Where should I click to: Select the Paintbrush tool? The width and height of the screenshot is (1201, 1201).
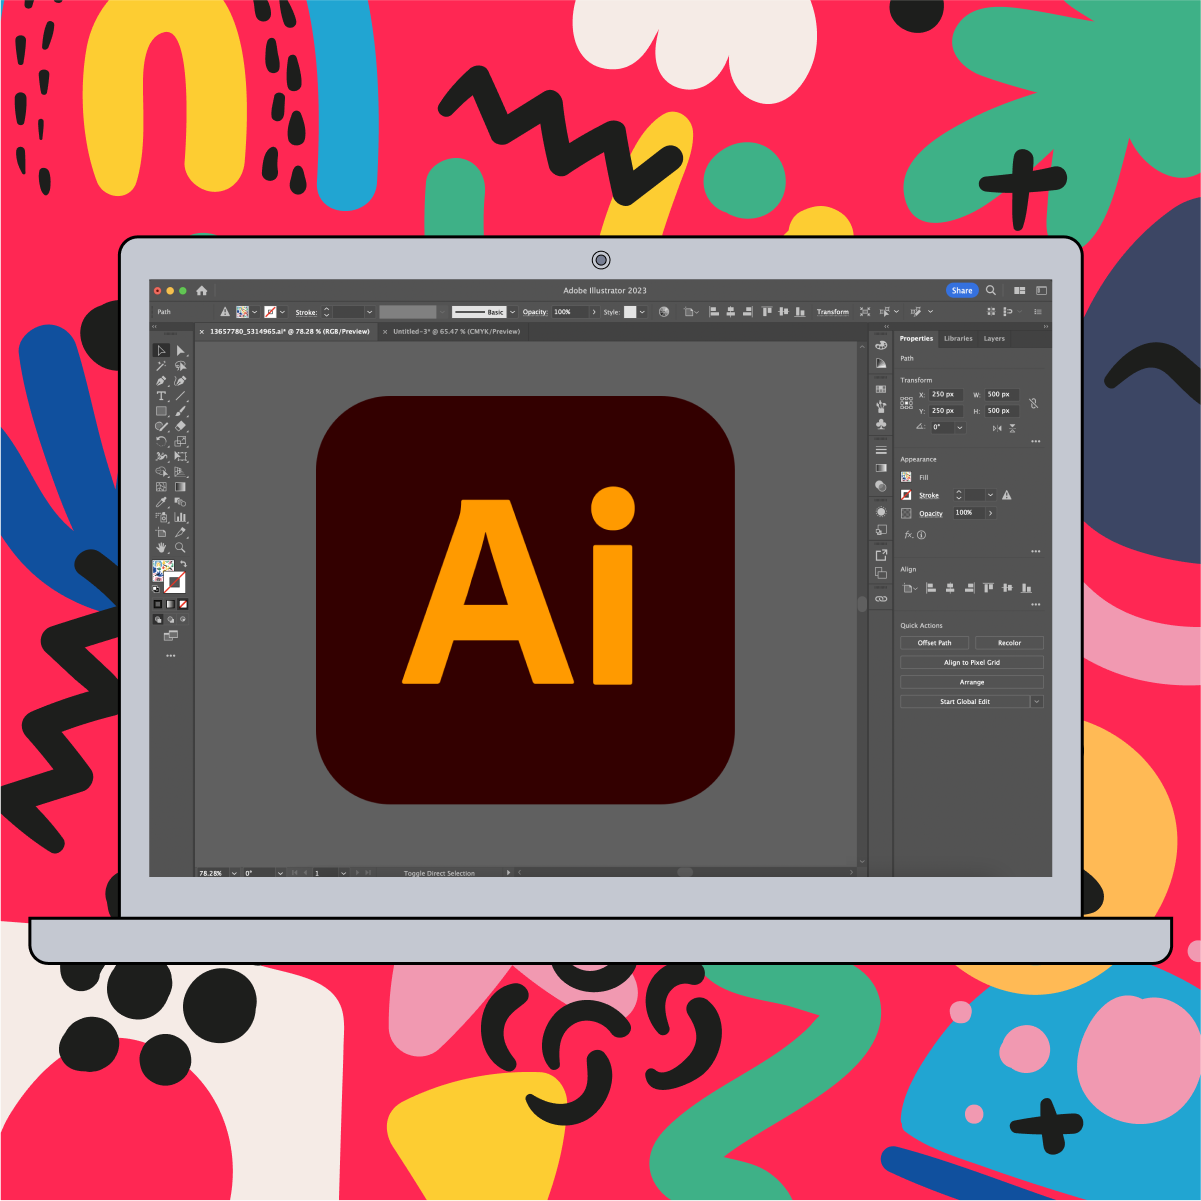pyautogui.click(x=181, y=411)
